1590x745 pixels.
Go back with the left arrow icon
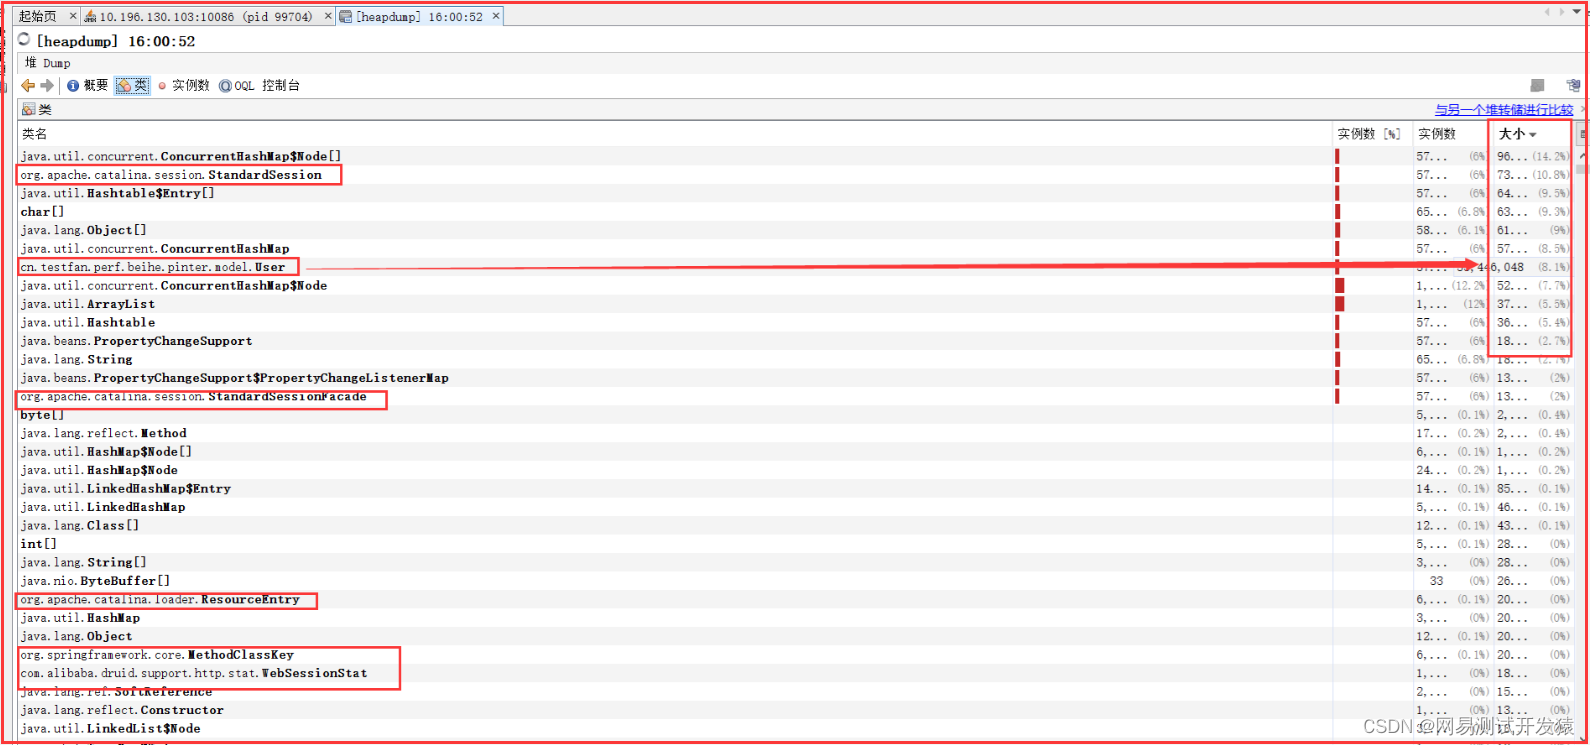pos(28,86)
